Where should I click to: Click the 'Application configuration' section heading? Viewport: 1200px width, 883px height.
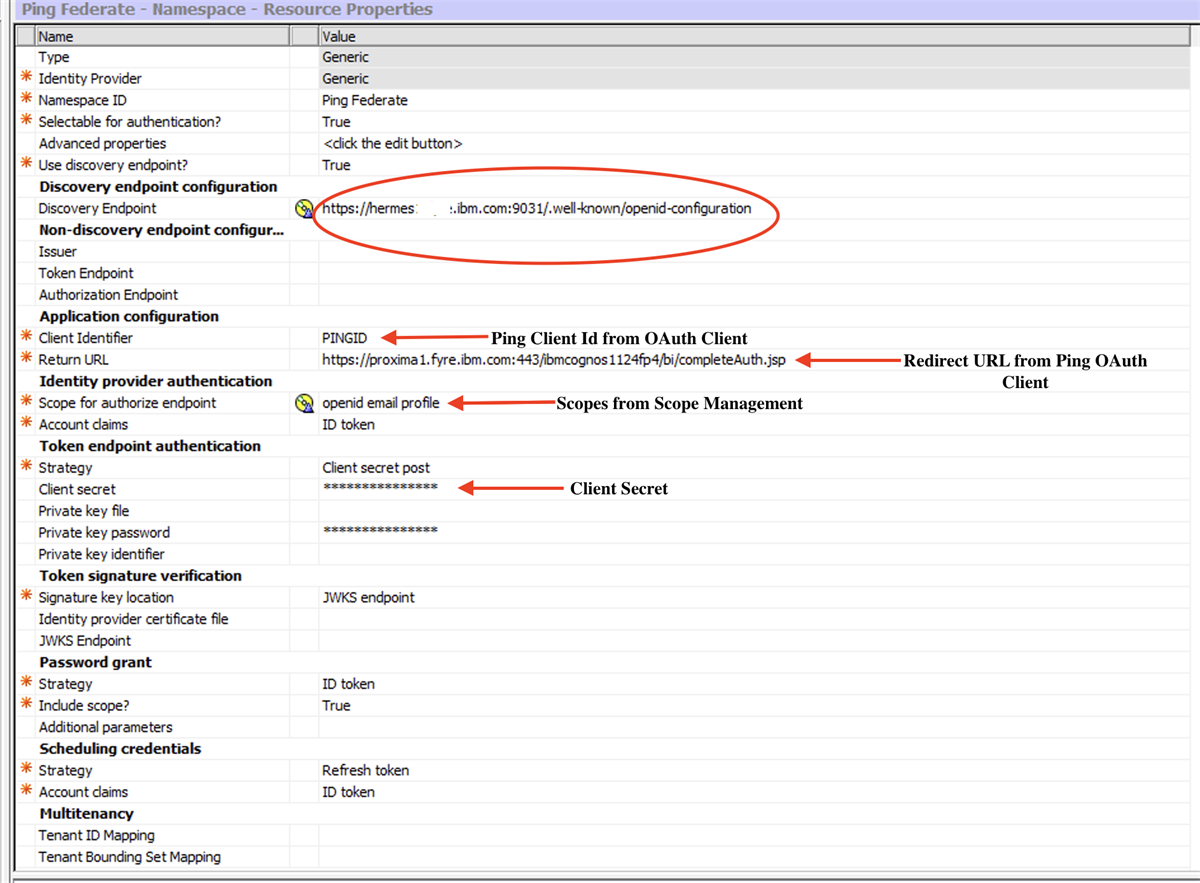coord(129,317)
